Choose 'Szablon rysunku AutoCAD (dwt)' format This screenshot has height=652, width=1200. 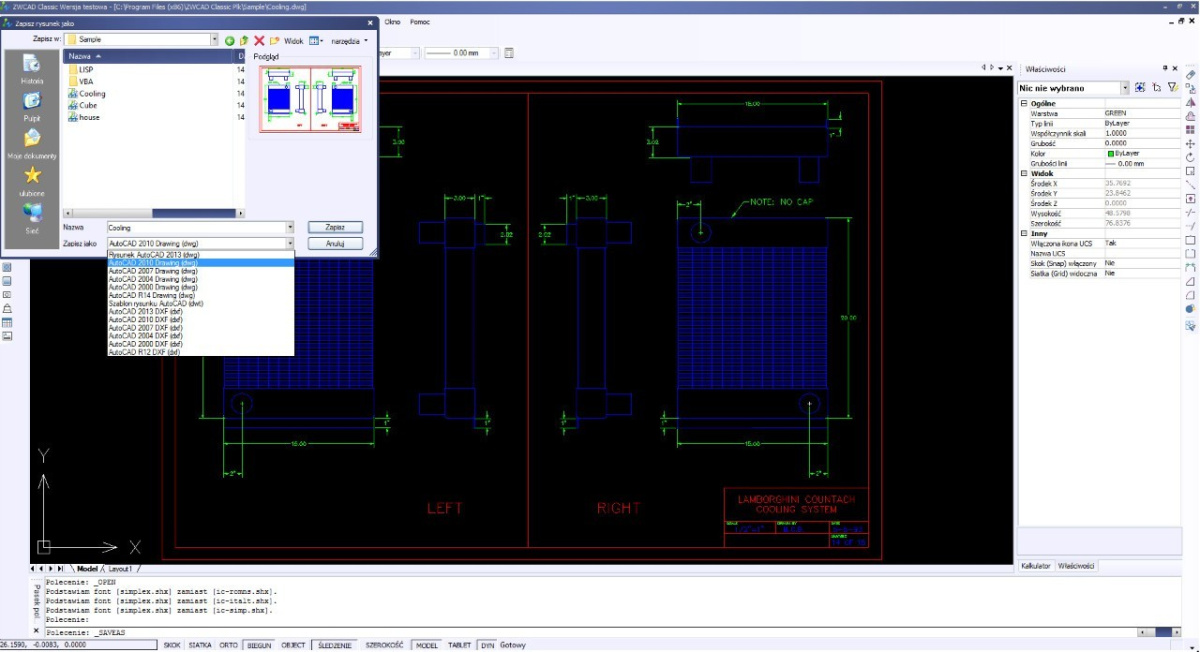[202, 303]
